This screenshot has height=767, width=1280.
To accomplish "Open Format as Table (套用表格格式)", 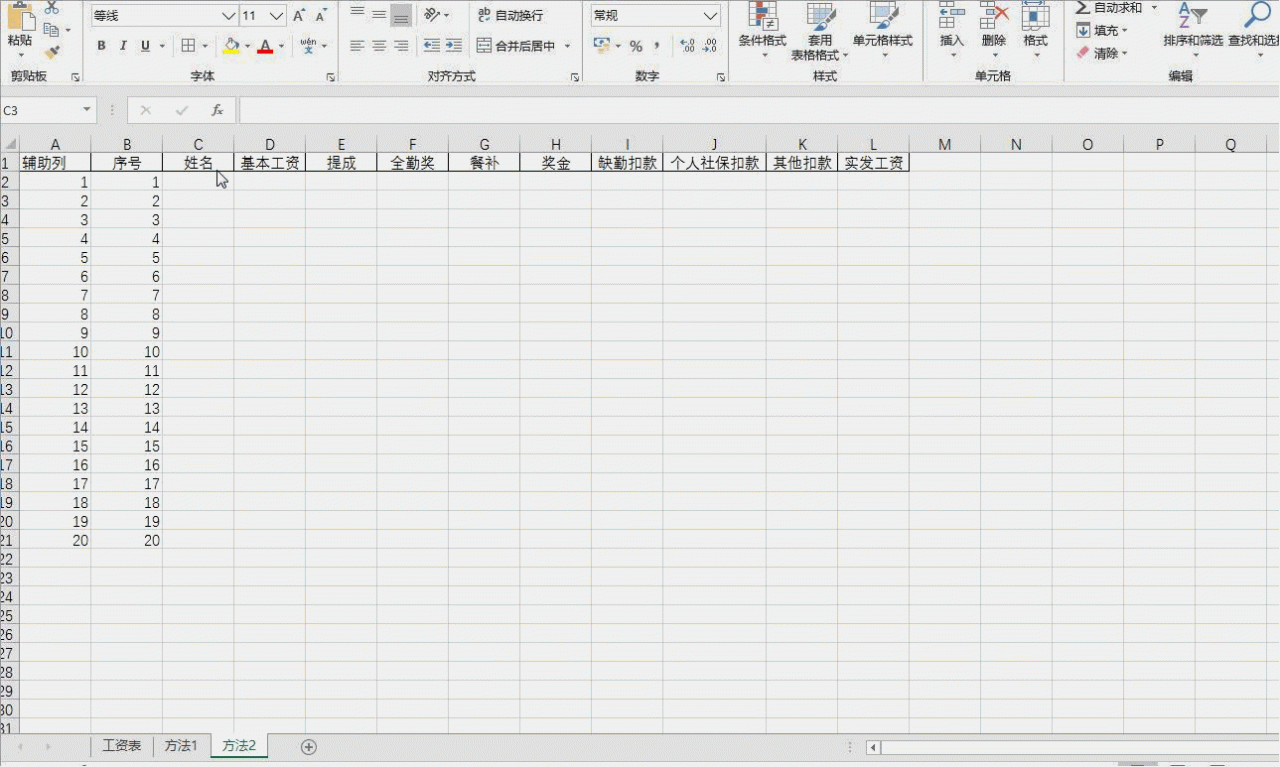I will click(819, 30).
